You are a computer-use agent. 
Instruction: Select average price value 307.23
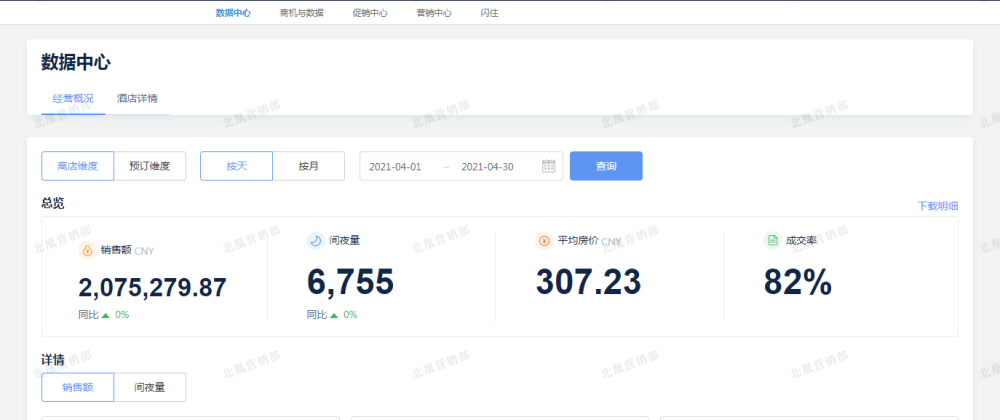588,282
